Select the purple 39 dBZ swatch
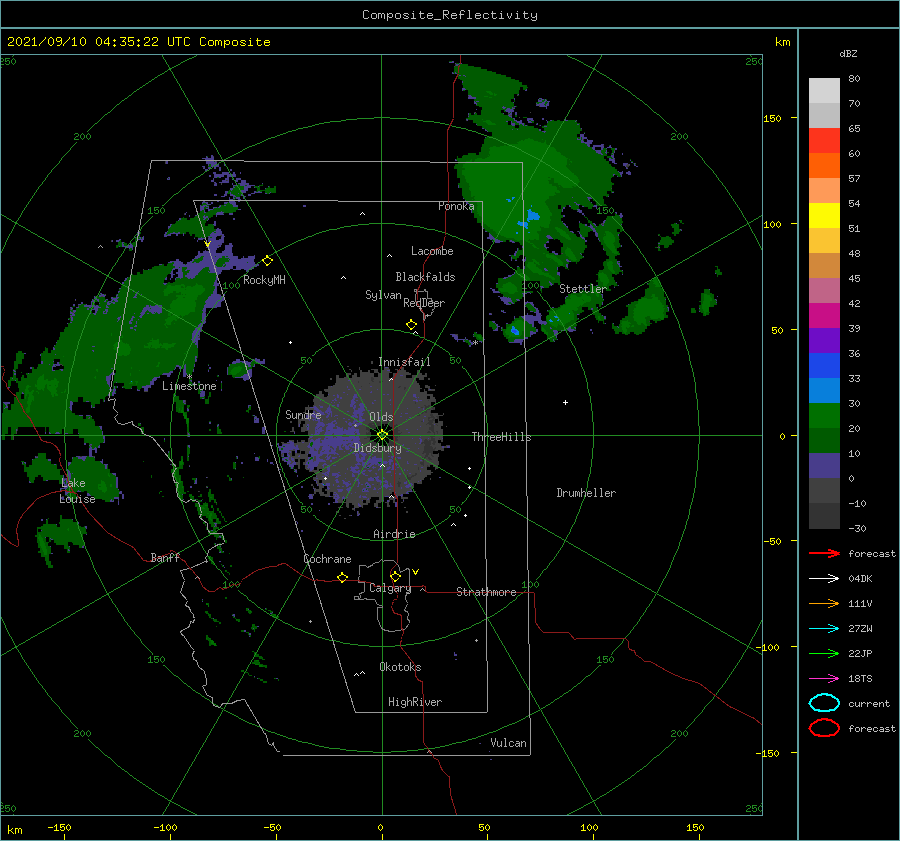Screen dimensions: 900x841 (824, 340)
